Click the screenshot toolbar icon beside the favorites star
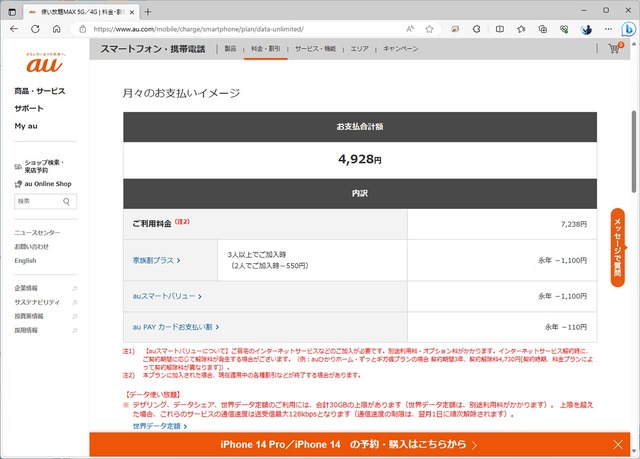Viewport: 640px width, 459px height. tap(455, 29)
